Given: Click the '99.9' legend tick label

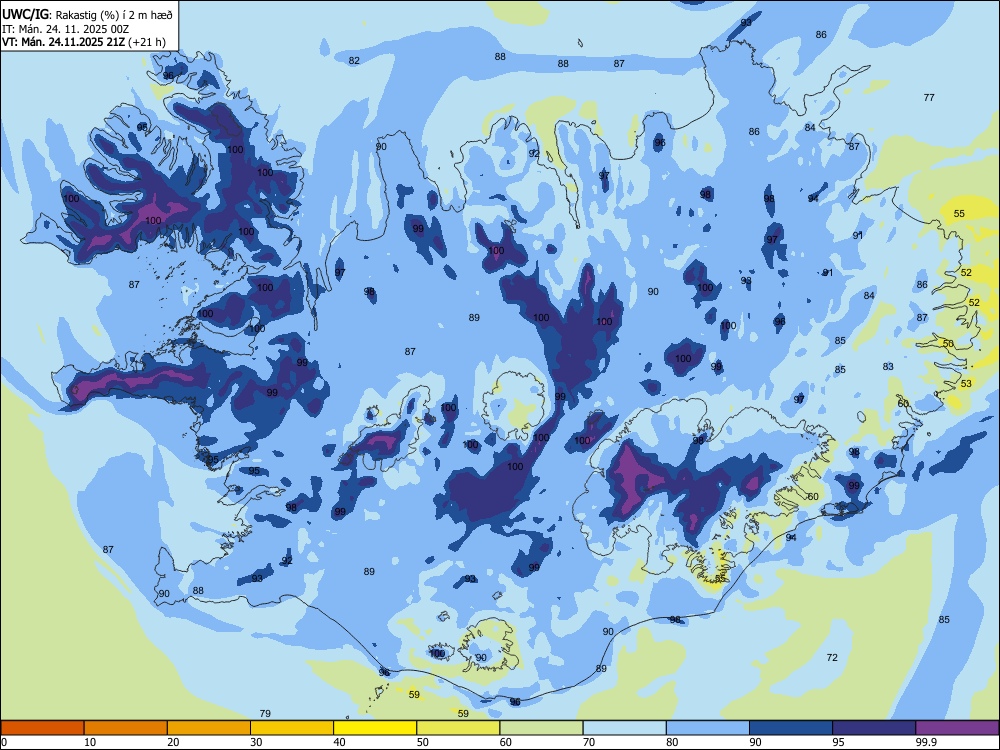Looking at the screenshot, I should (x=926, y=742).
